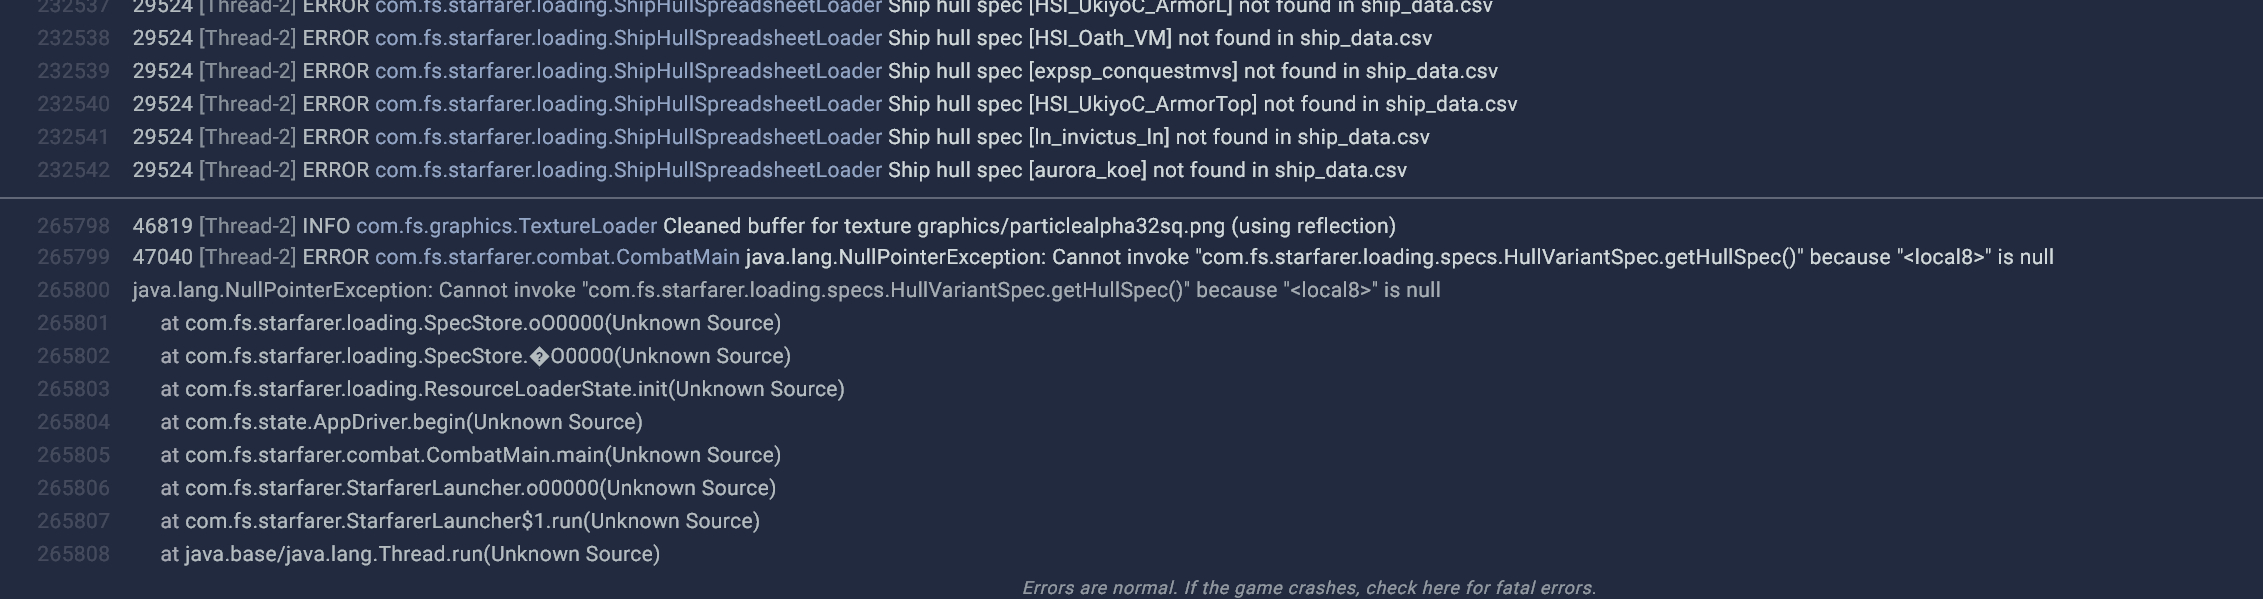Click the ln_invictus_ln hull spec error text
Viewport: 2263px width, 599px height.
coord(1158,137)
